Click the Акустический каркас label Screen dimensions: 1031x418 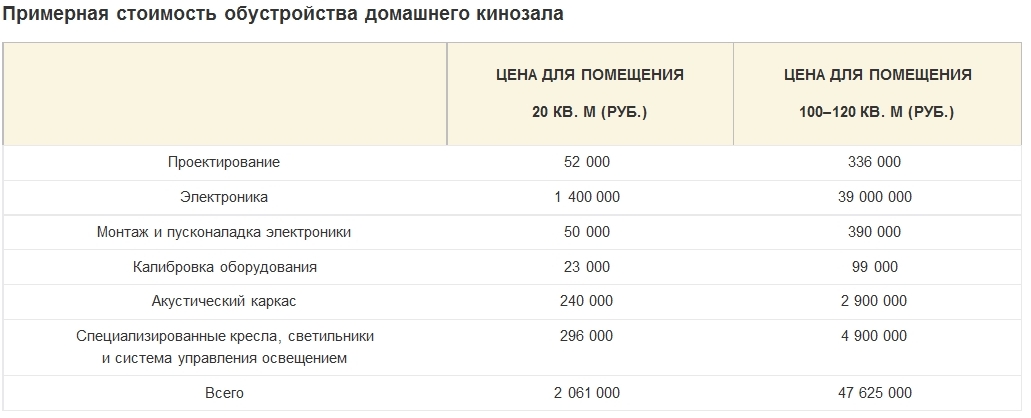tap(224, 301)
